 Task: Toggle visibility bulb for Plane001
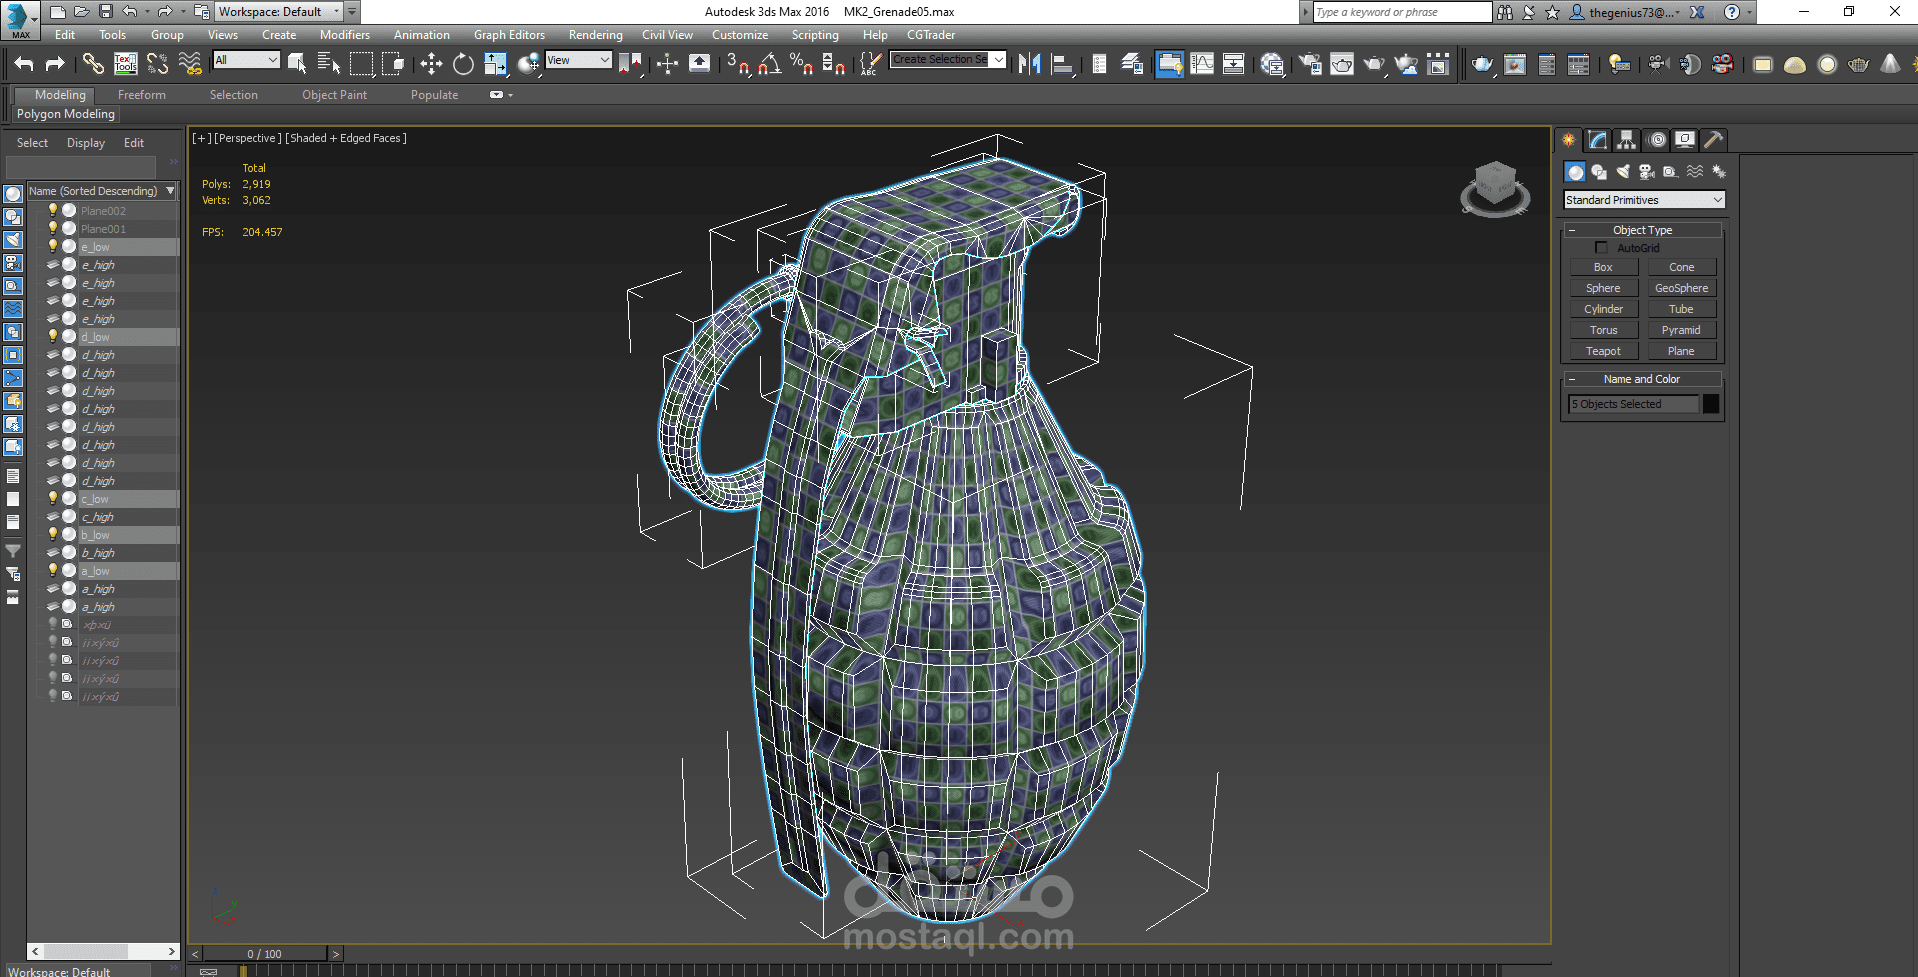[x=53, y=228]
